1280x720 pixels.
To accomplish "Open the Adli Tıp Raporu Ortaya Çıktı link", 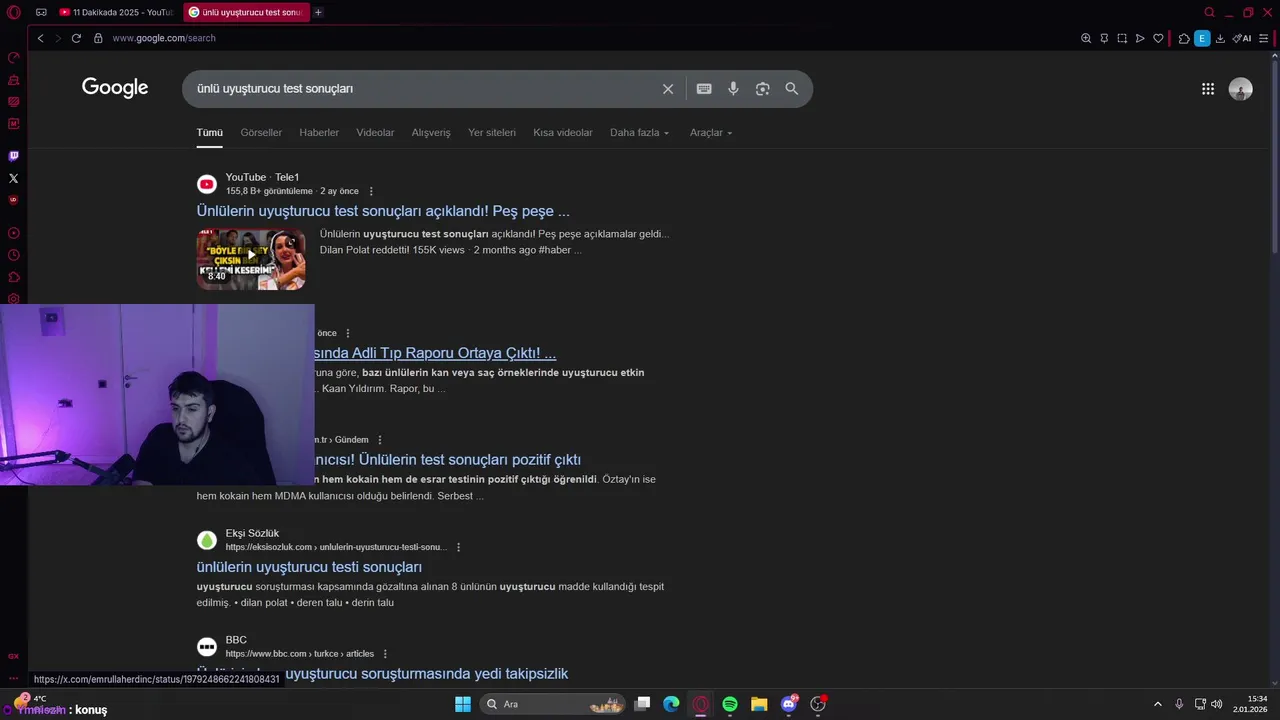I will click(x=435, y=353).
